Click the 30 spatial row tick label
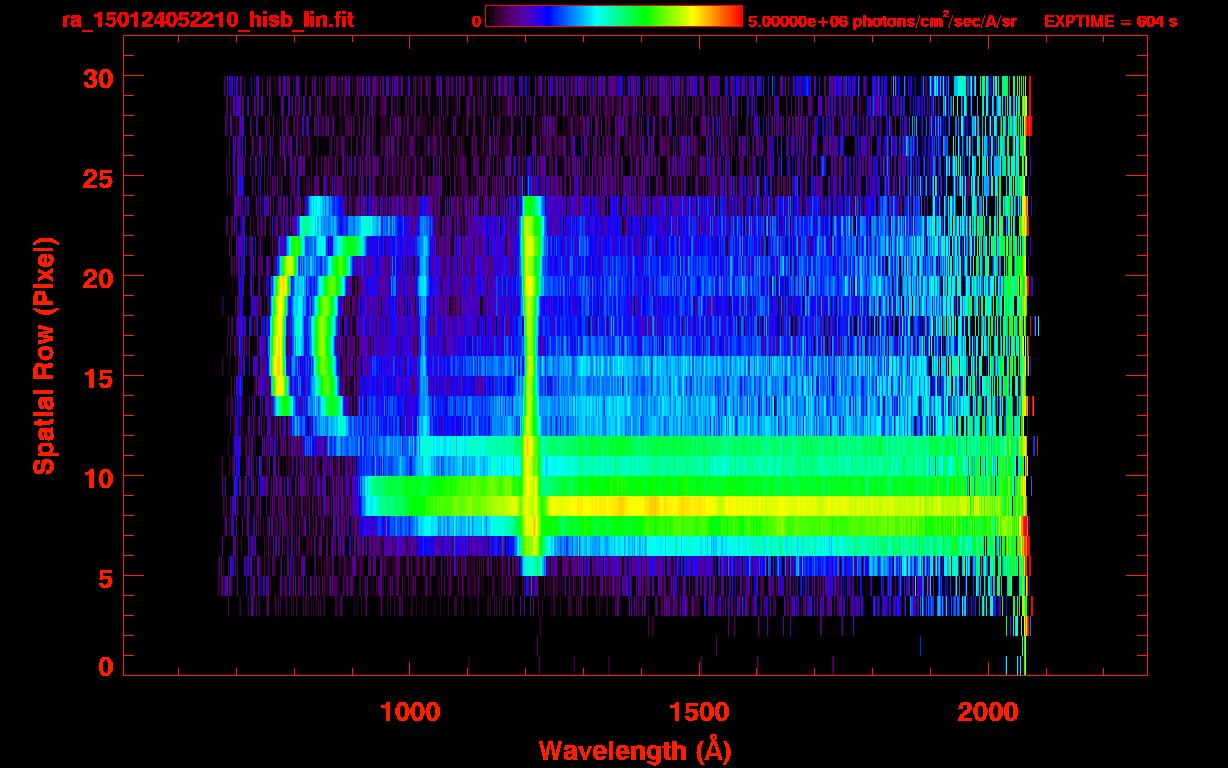This screenshot has height=768, width=1228. click(95, 77)
